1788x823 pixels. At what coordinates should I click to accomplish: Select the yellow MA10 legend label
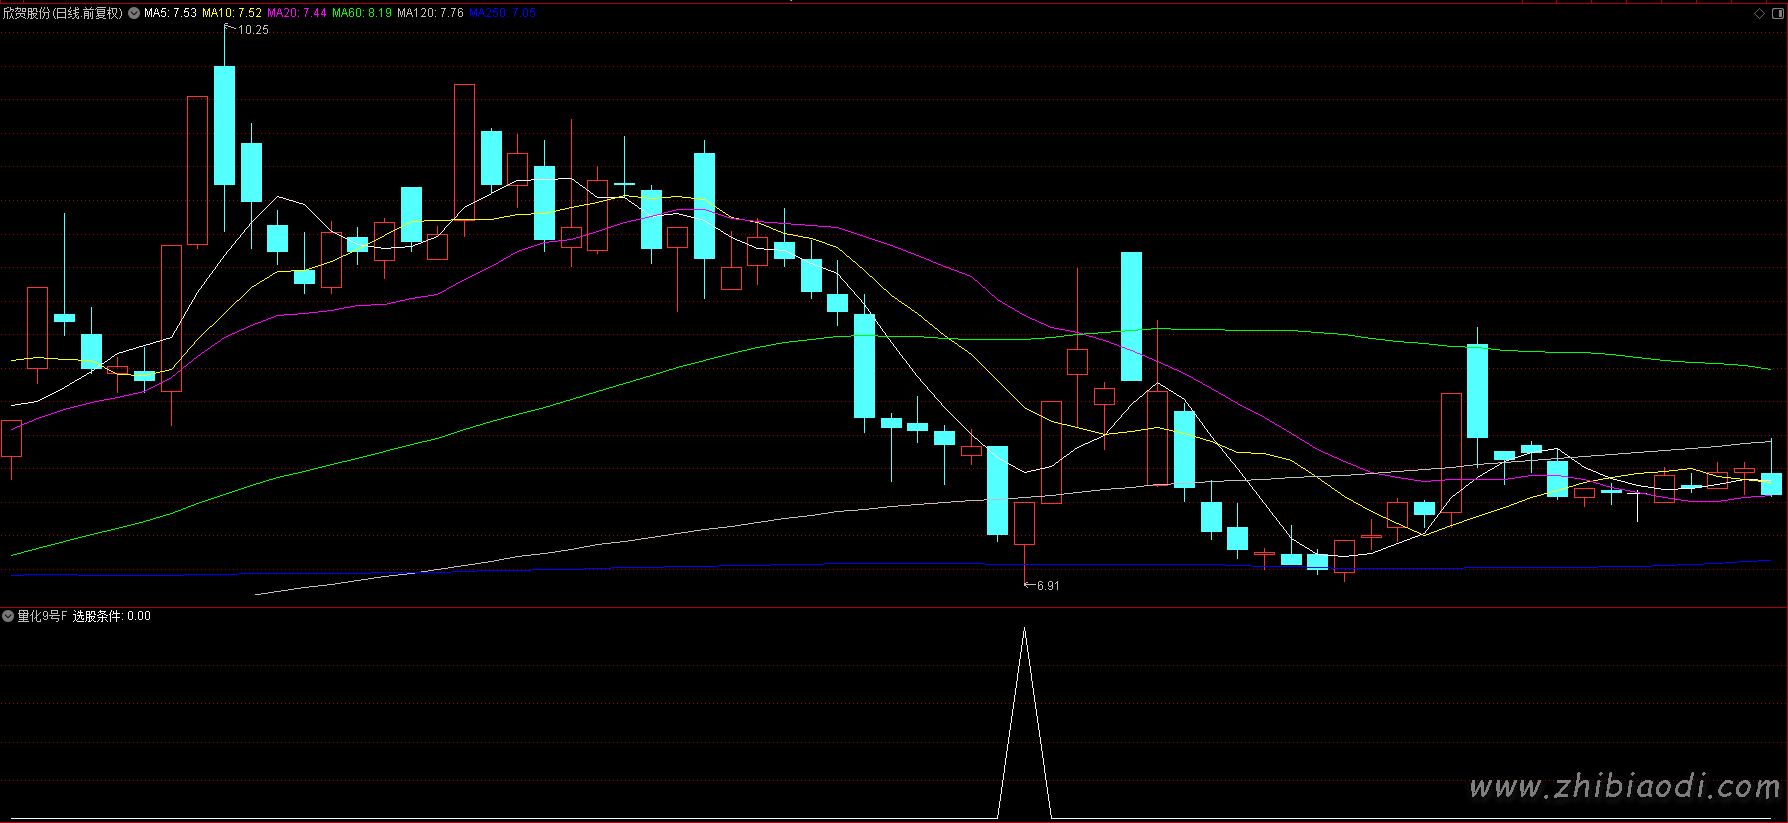pos(232,13)
